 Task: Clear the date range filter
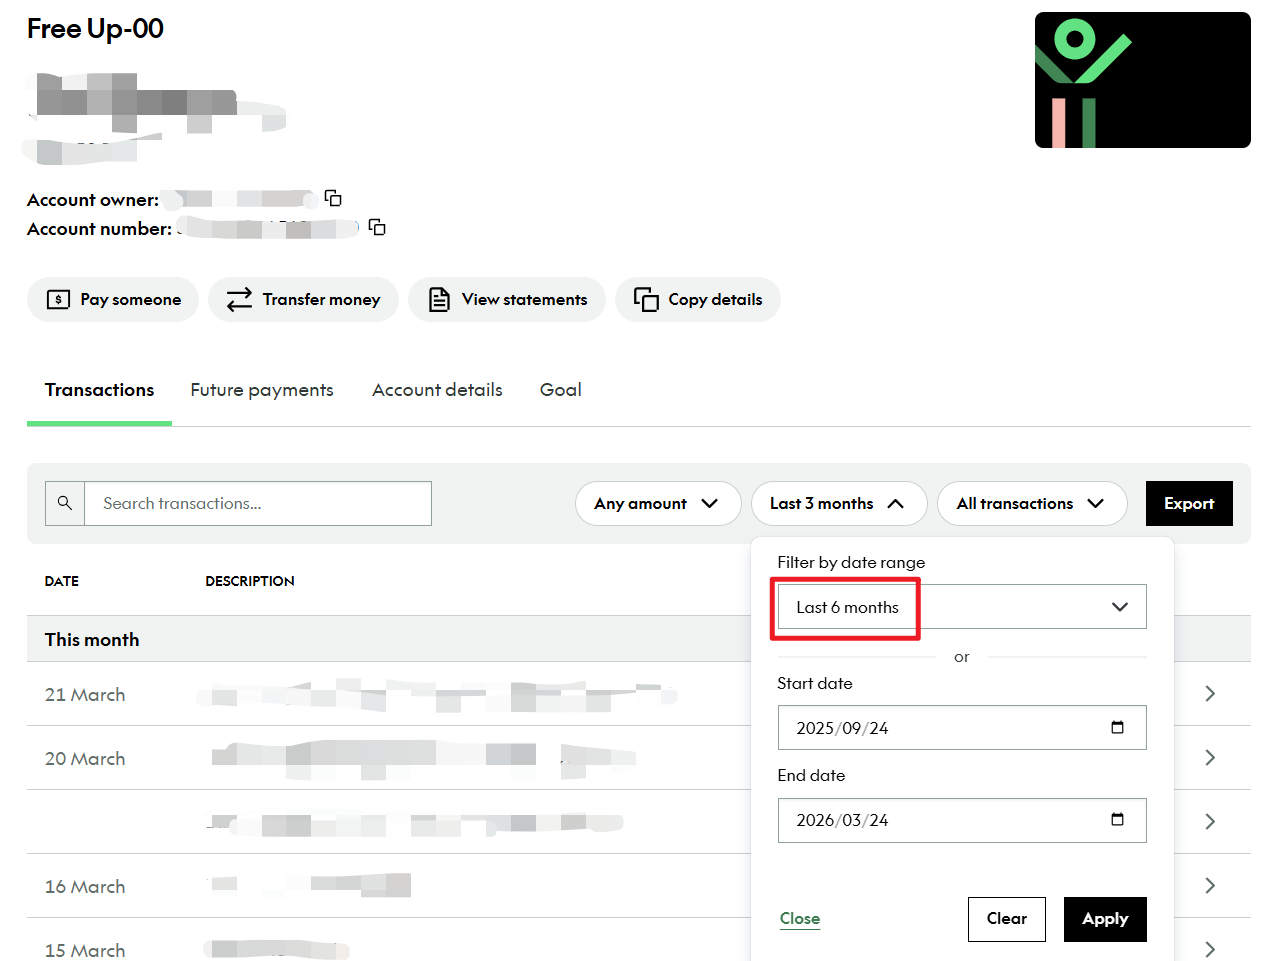click(x=1006, y=918)
